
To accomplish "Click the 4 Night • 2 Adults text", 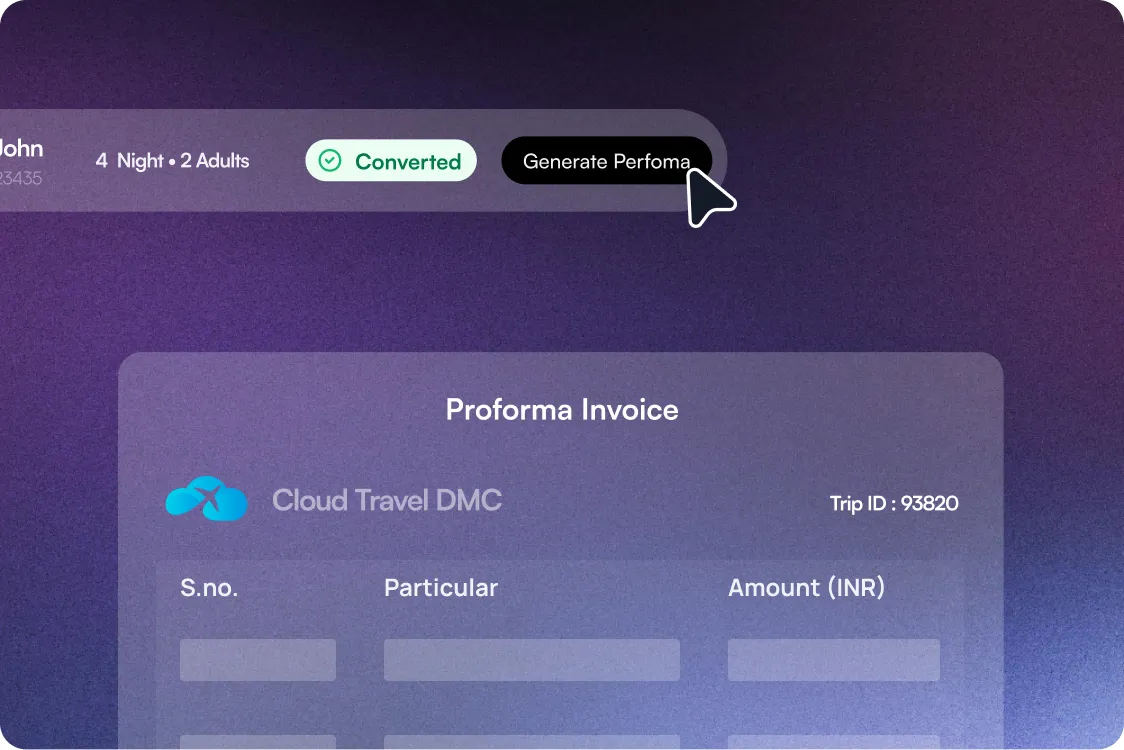I will [173, 161].
